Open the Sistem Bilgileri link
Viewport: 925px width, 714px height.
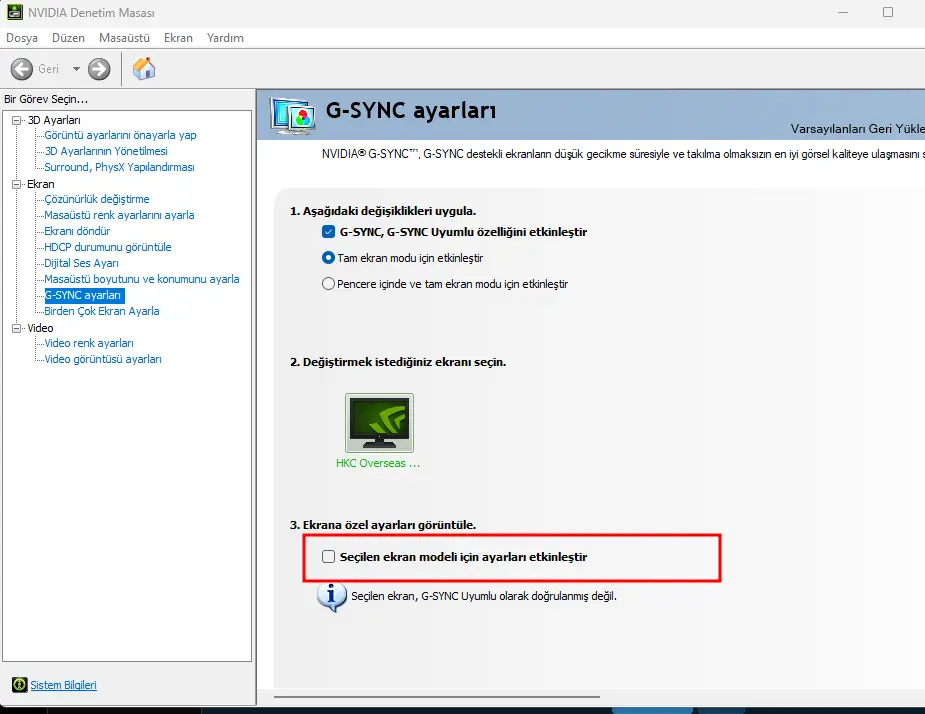63,685
